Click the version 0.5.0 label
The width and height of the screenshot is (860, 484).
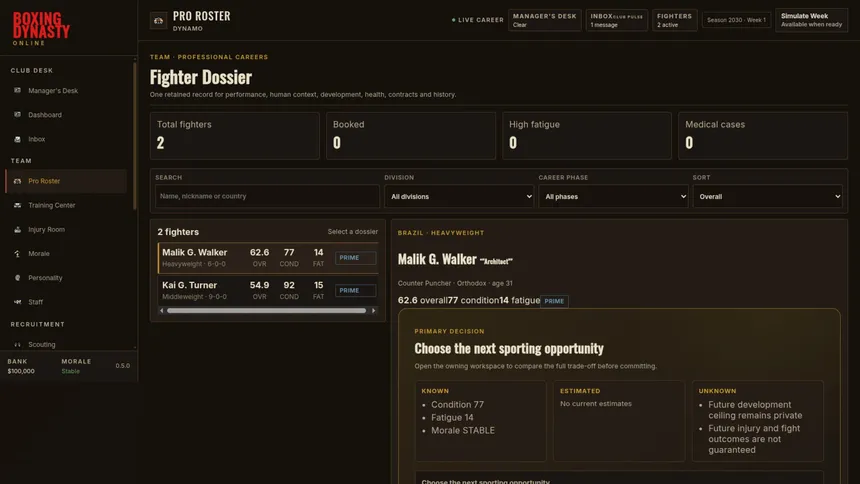coord(122,365)
